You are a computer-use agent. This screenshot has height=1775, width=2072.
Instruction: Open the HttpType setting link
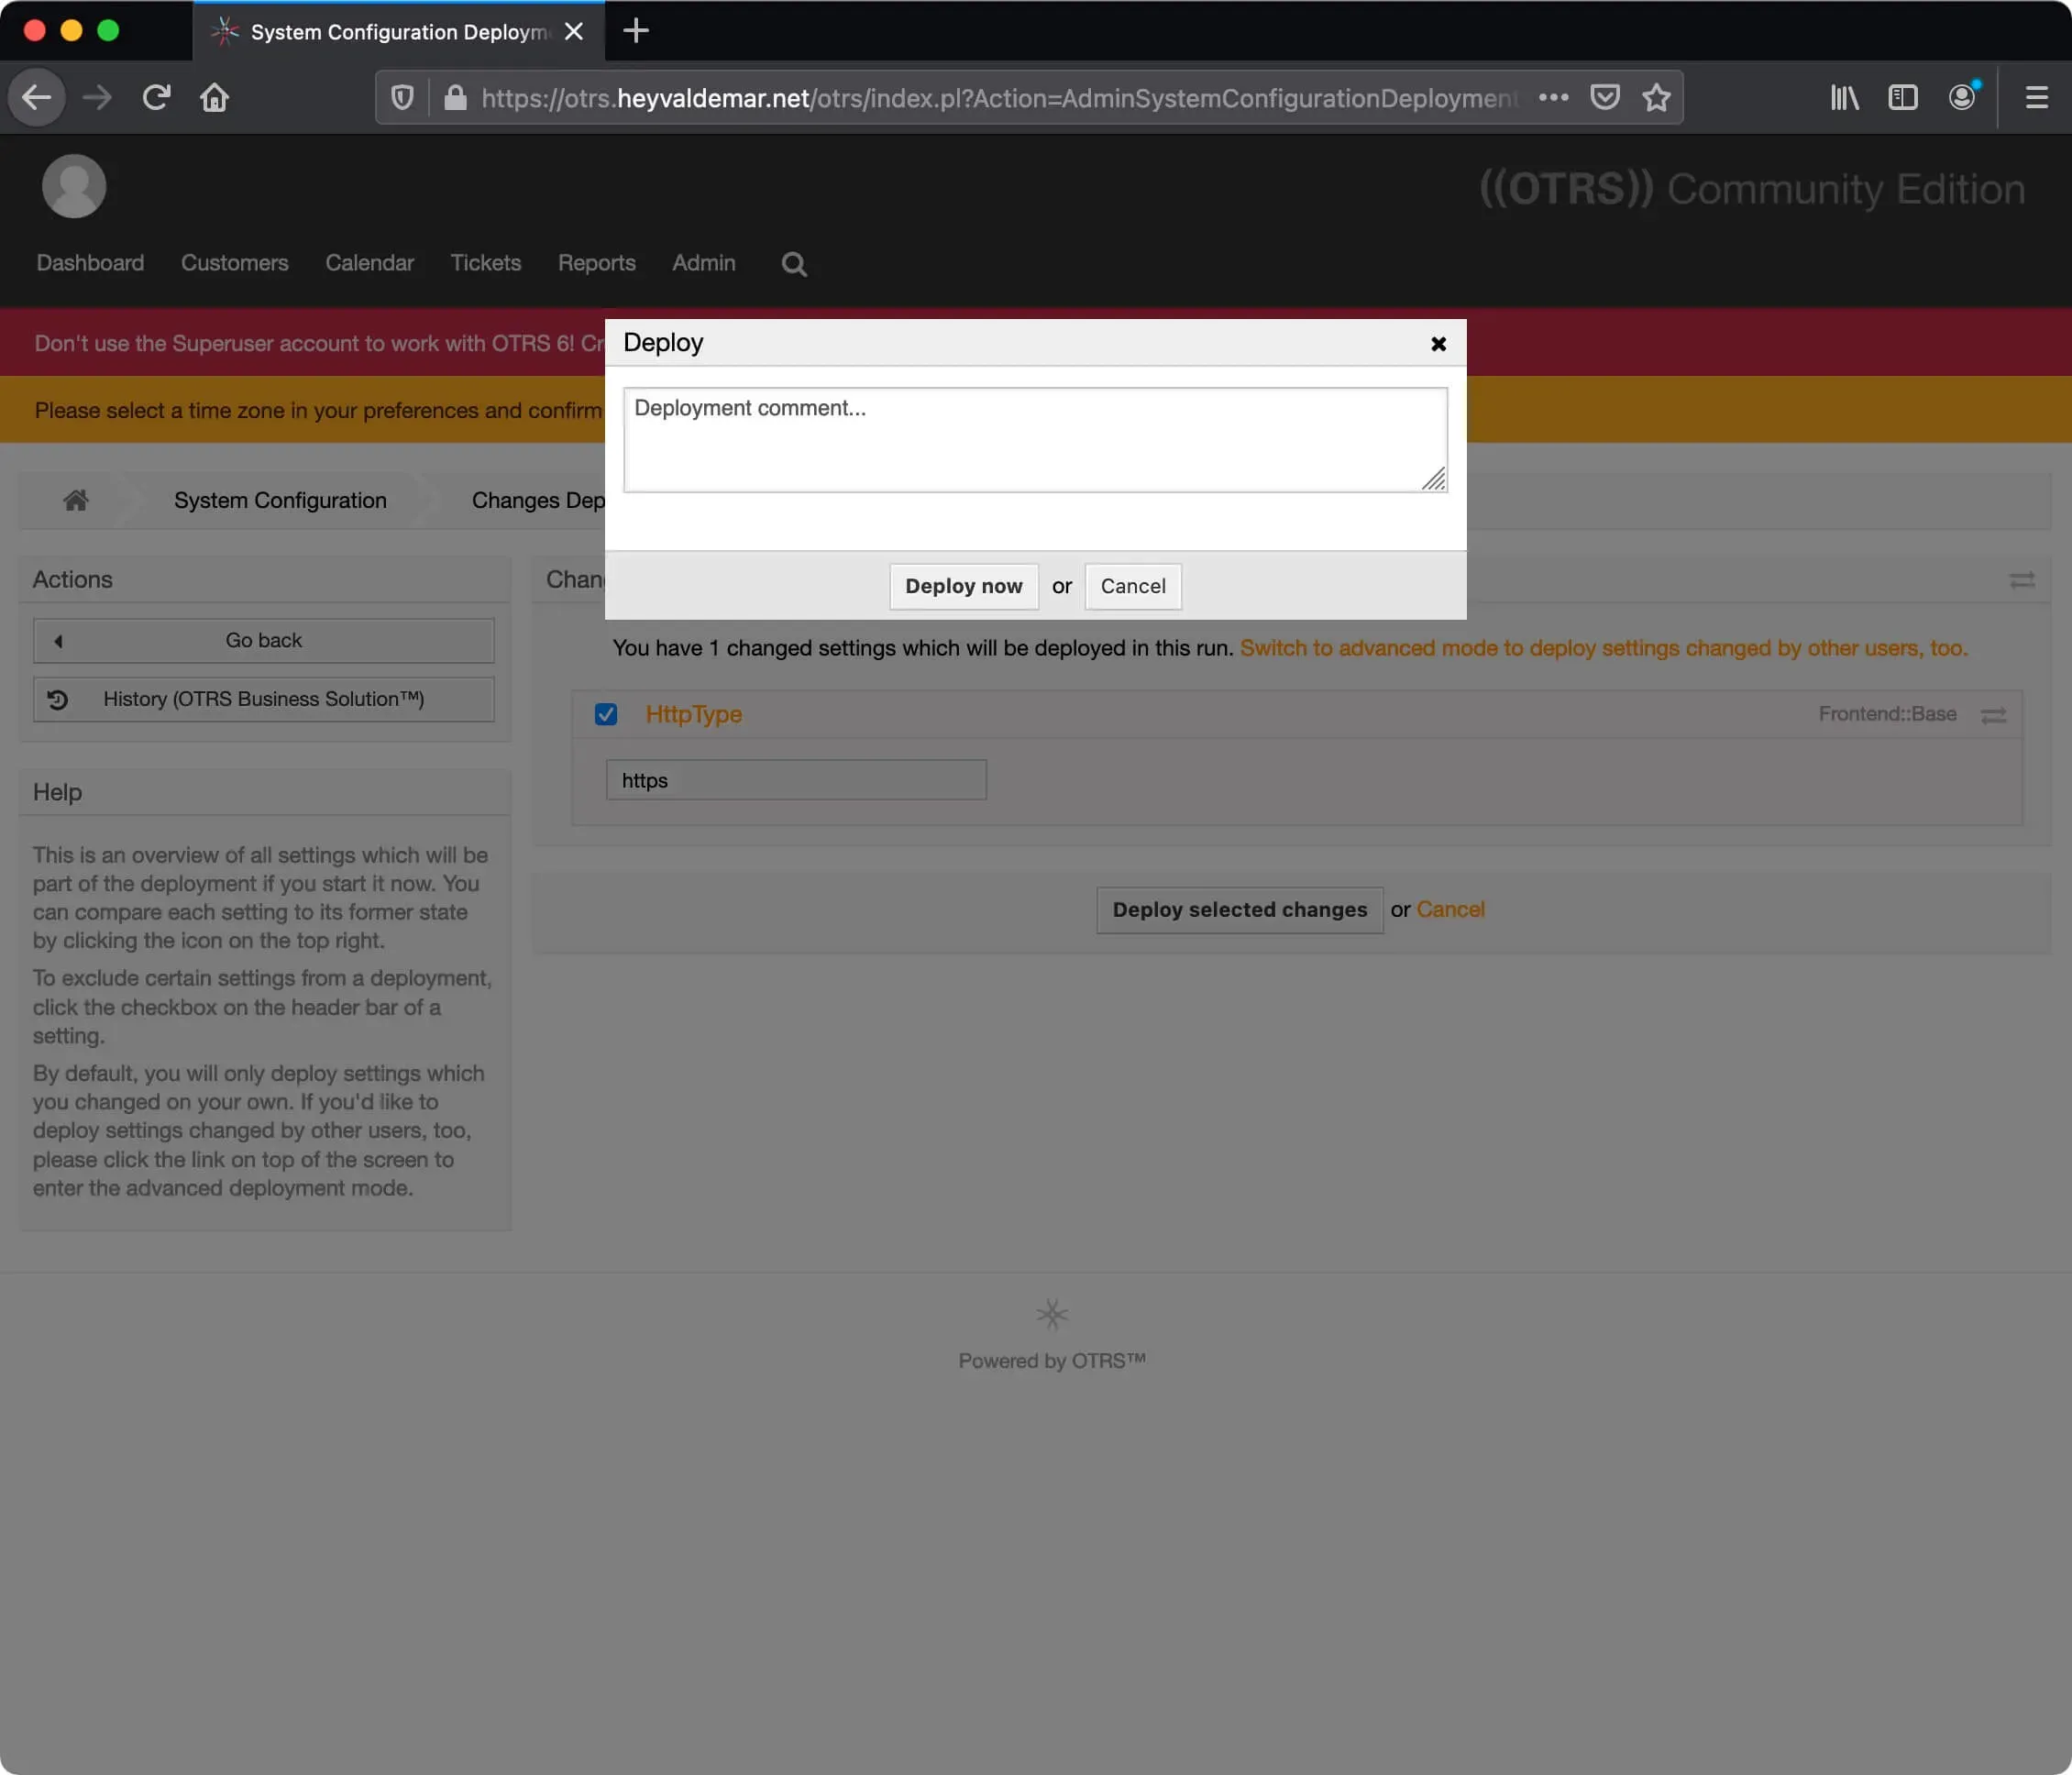click(693, 714)
